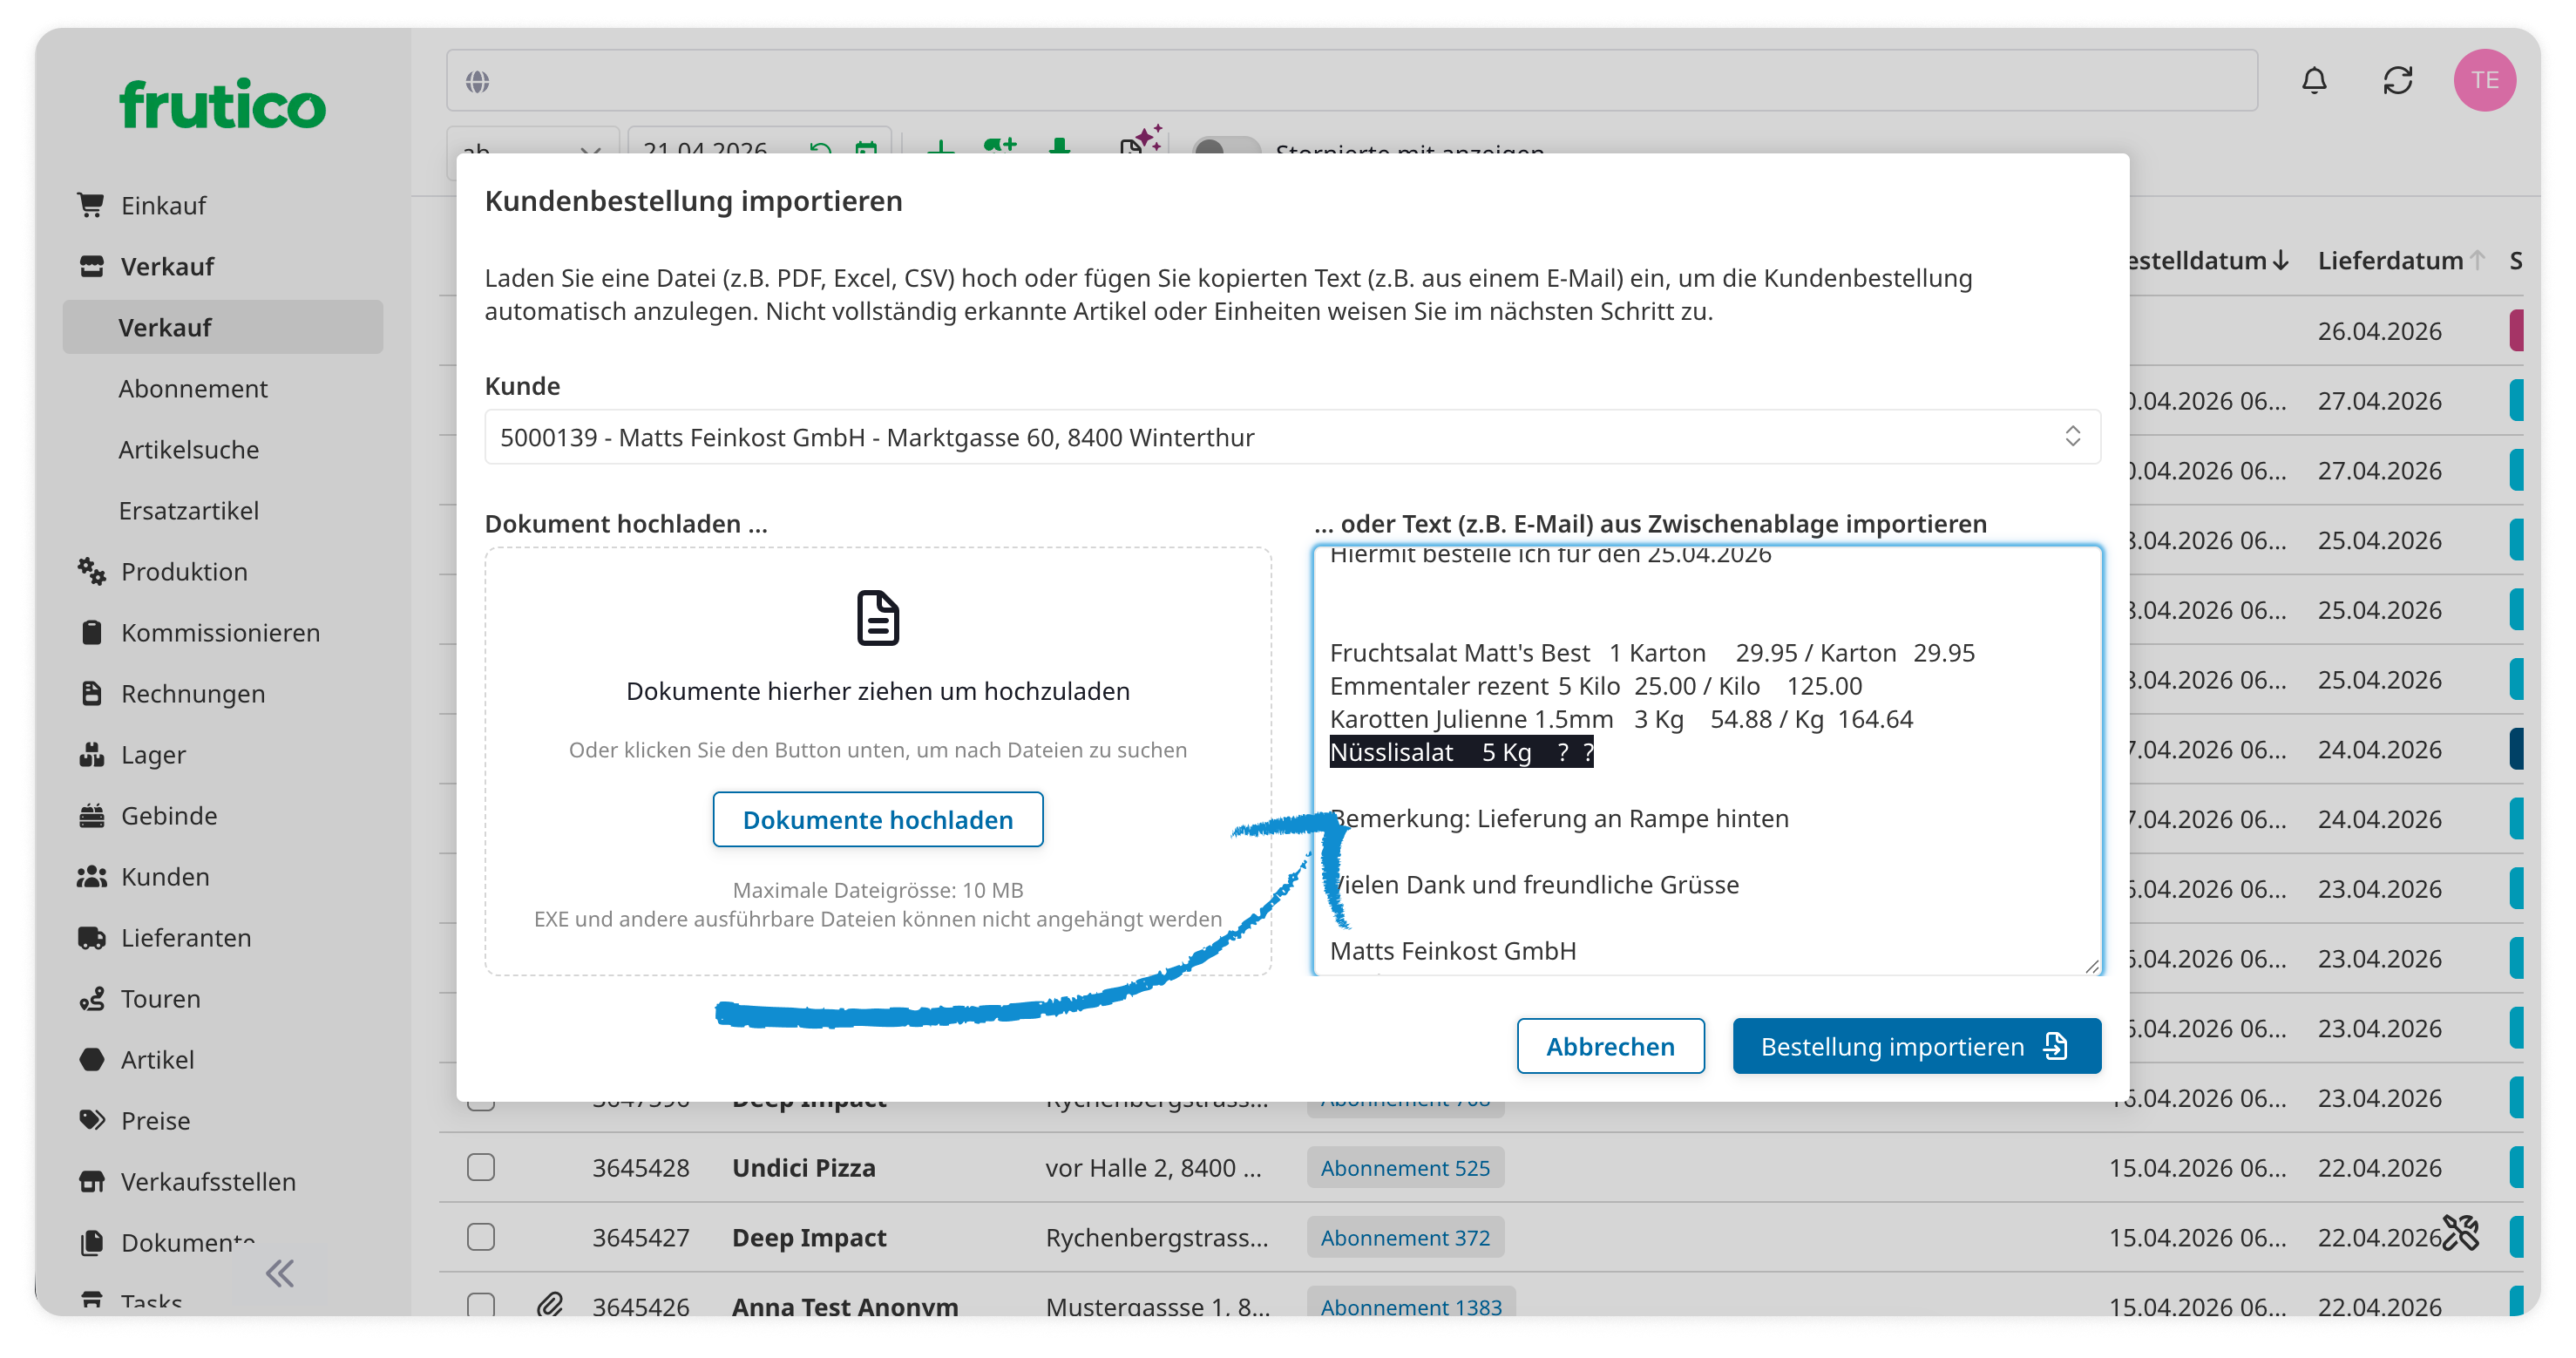Sort by the Bestelldatum column header
The height and width of the screenshot is (1358, 2576).
point(2207,261)
